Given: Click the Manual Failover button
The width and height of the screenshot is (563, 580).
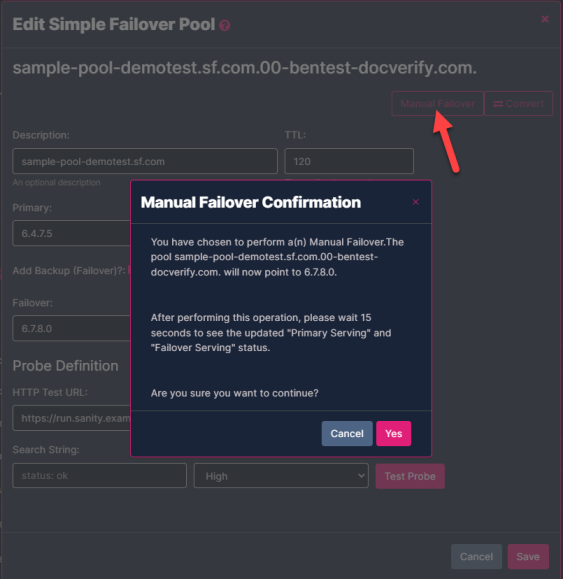Looking at the screenshot, I should [x=437, y=104].
